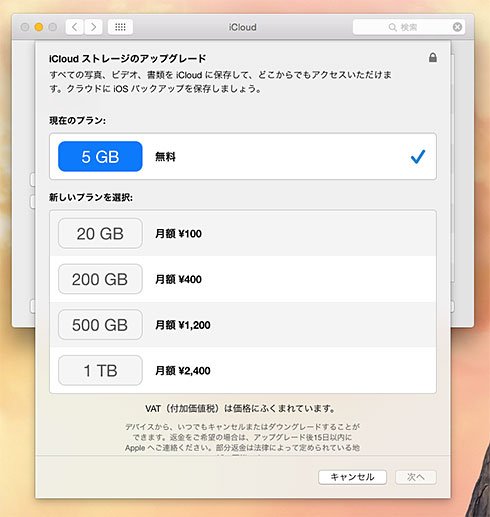Click the magnifier icon in the search field
This screenshot has height=517, width=490.
tap(393, 27)
